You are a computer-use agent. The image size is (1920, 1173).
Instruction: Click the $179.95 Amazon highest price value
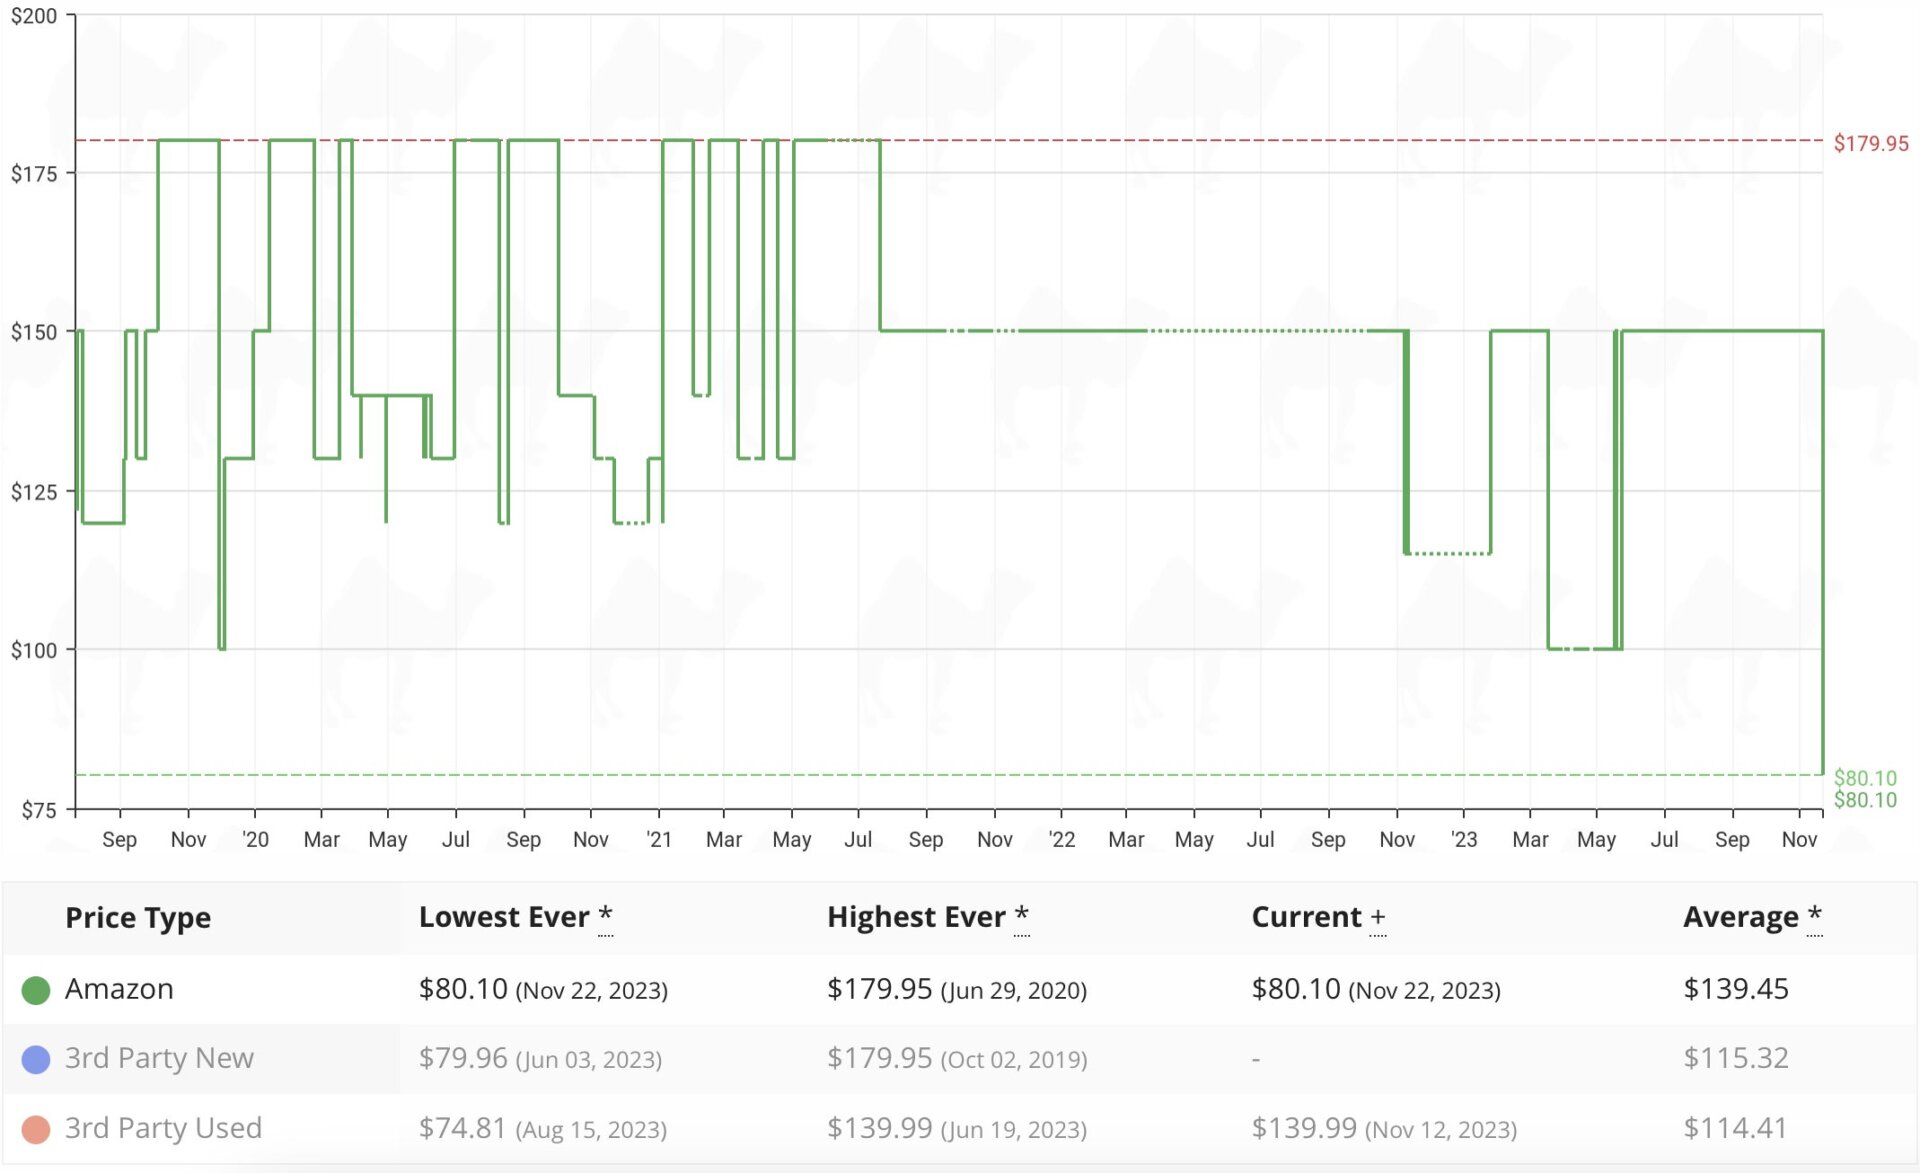pyautogui.click(x=879, y=989)
